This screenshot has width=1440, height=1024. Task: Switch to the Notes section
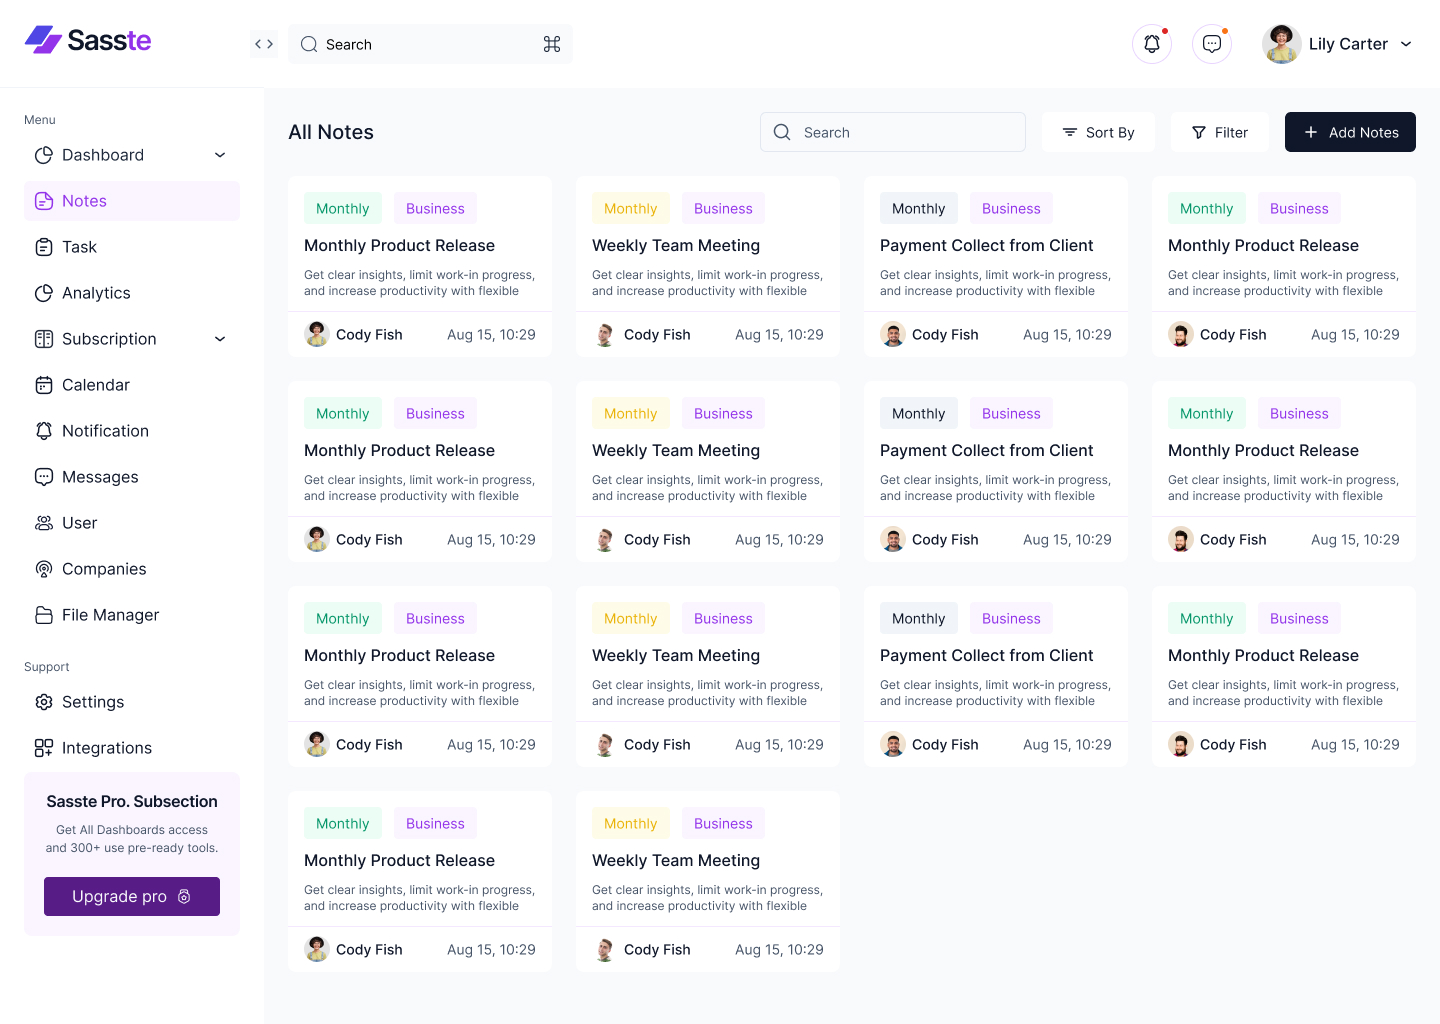pos(85,200)
